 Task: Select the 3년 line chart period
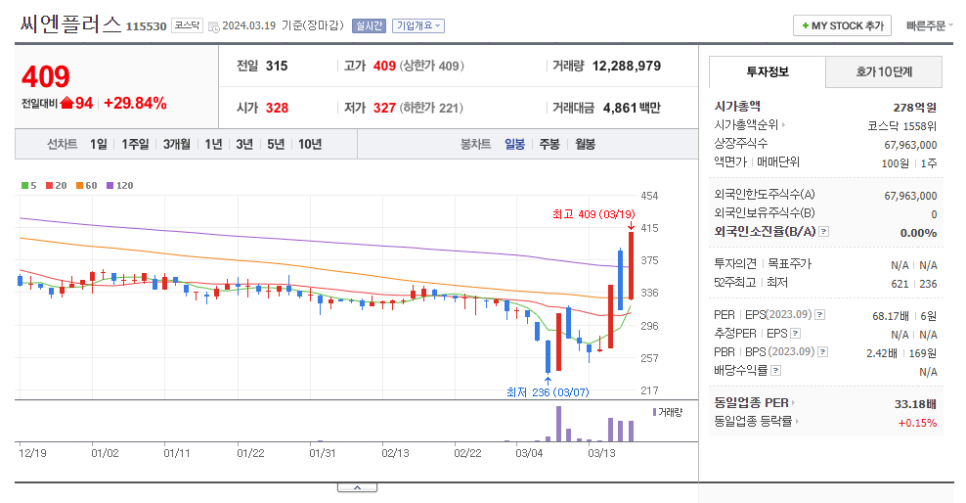point(245,144)
